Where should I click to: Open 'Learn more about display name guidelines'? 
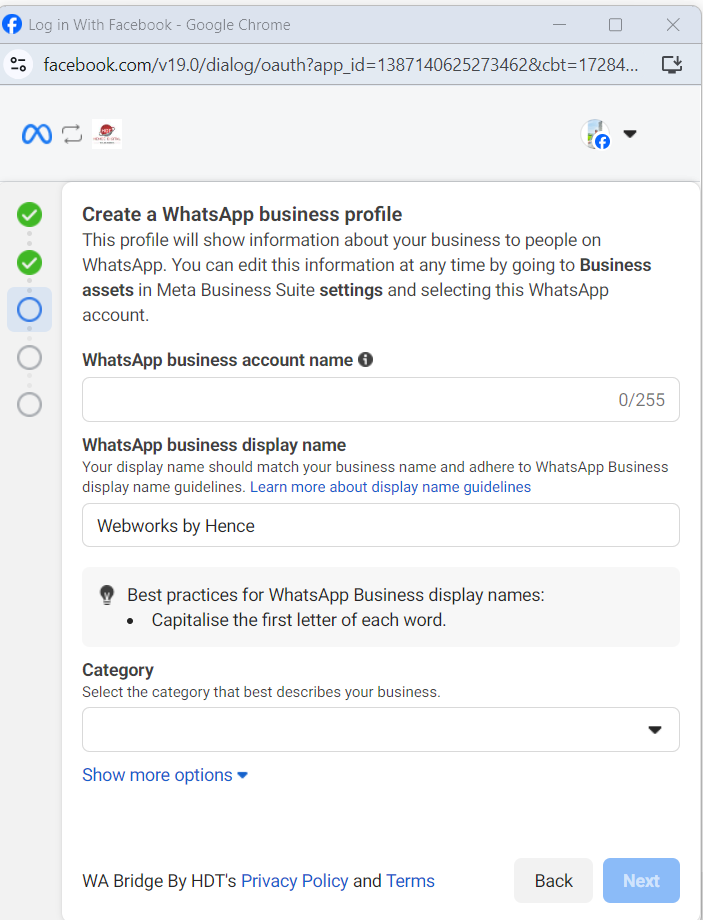390,487
